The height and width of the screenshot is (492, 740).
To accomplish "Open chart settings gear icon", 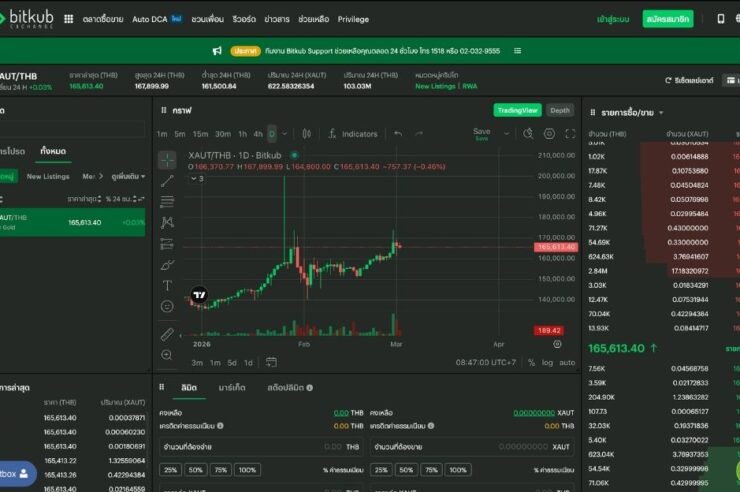I will pyautogui.click(x=549, y=134).
